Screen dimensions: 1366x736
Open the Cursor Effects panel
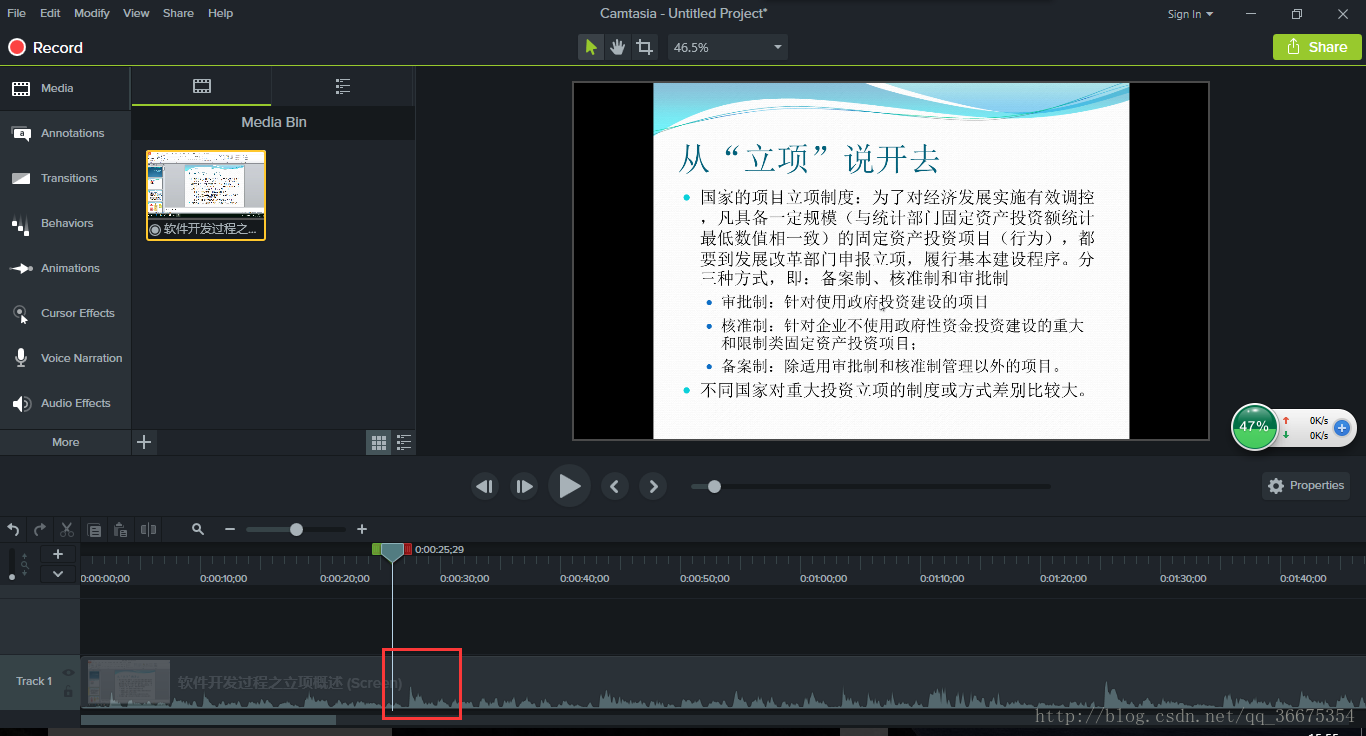coord(65,313)
